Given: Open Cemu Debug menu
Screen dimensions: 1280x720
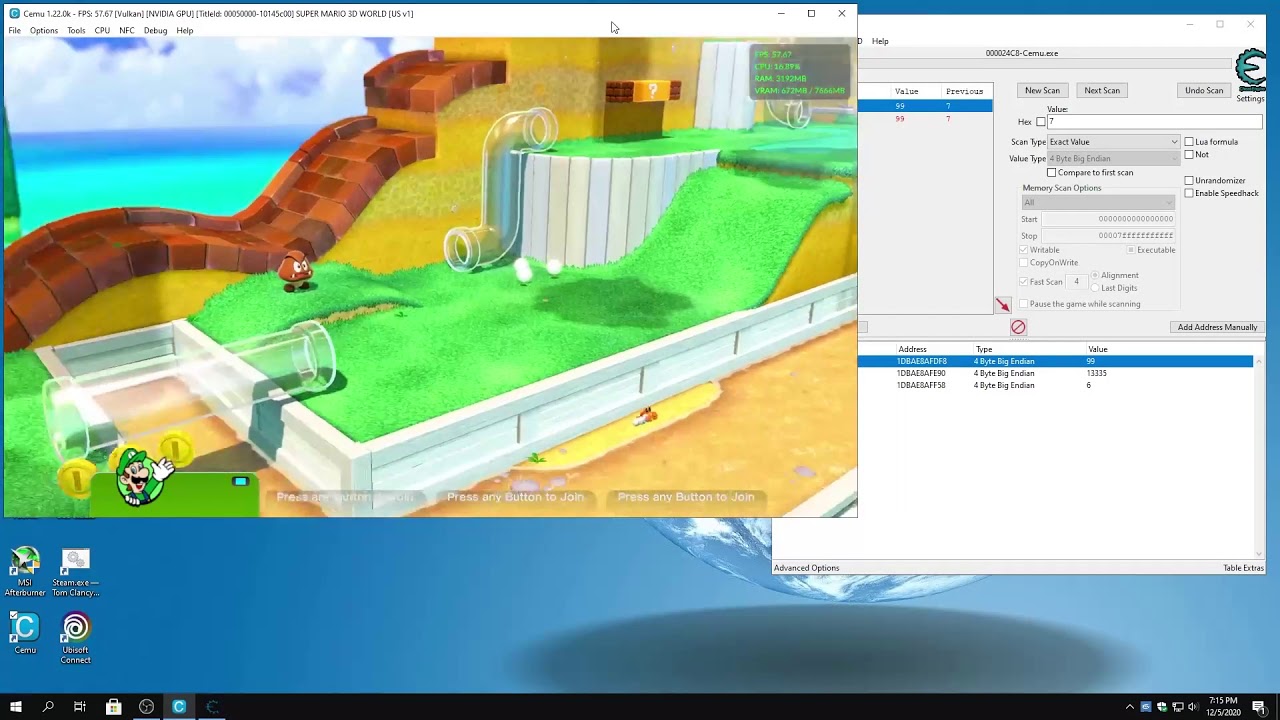Looking at the screenshot, I should click(x=155, y=31).
